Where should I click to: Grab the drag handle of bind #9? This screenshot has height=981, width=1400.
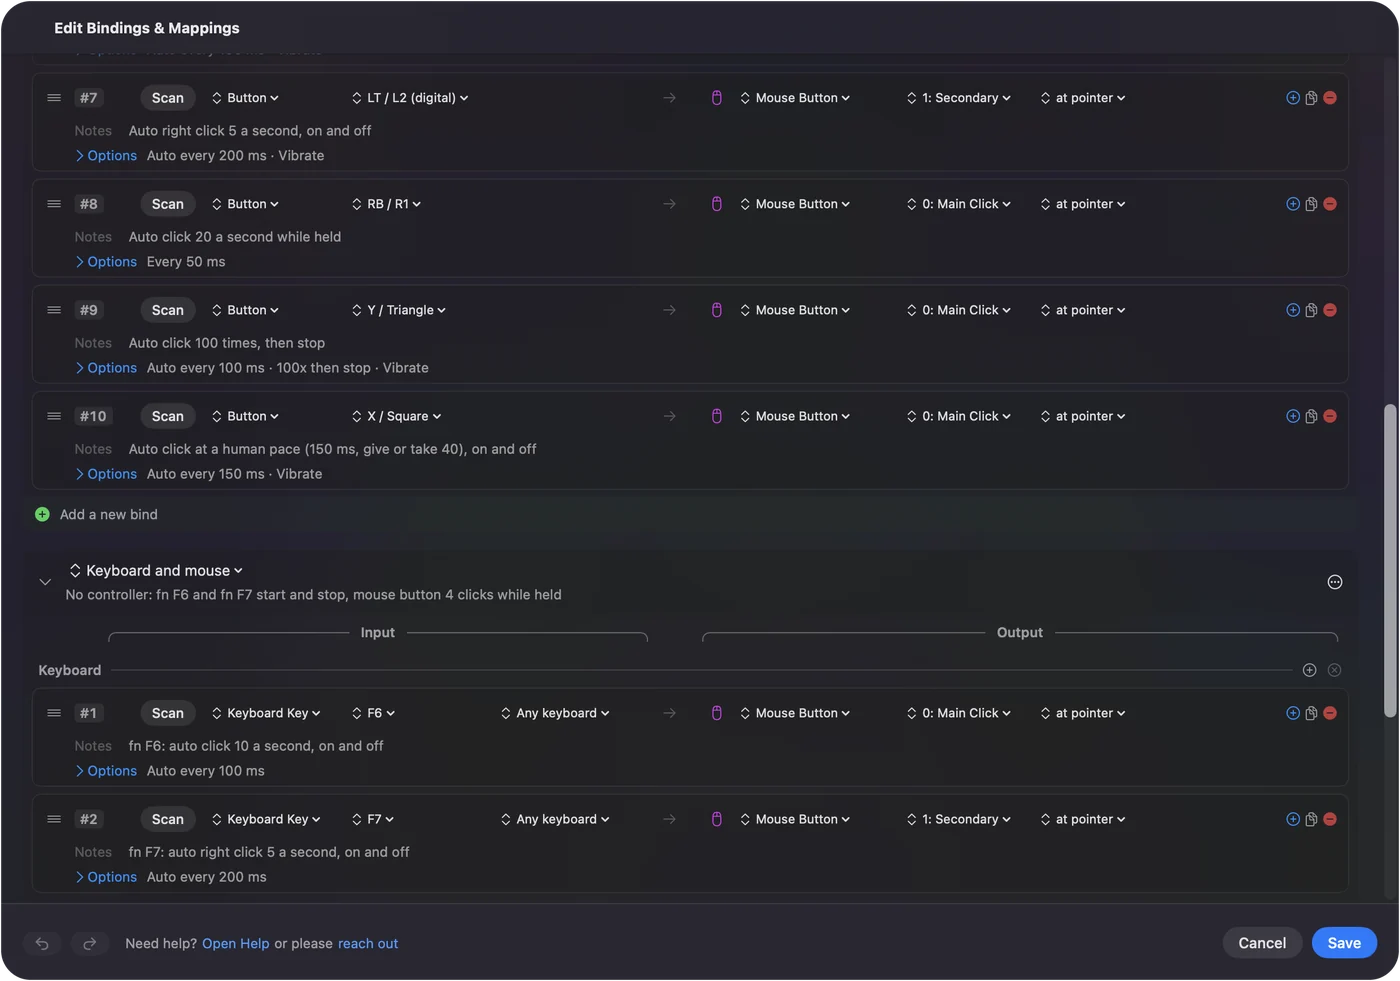54,310
